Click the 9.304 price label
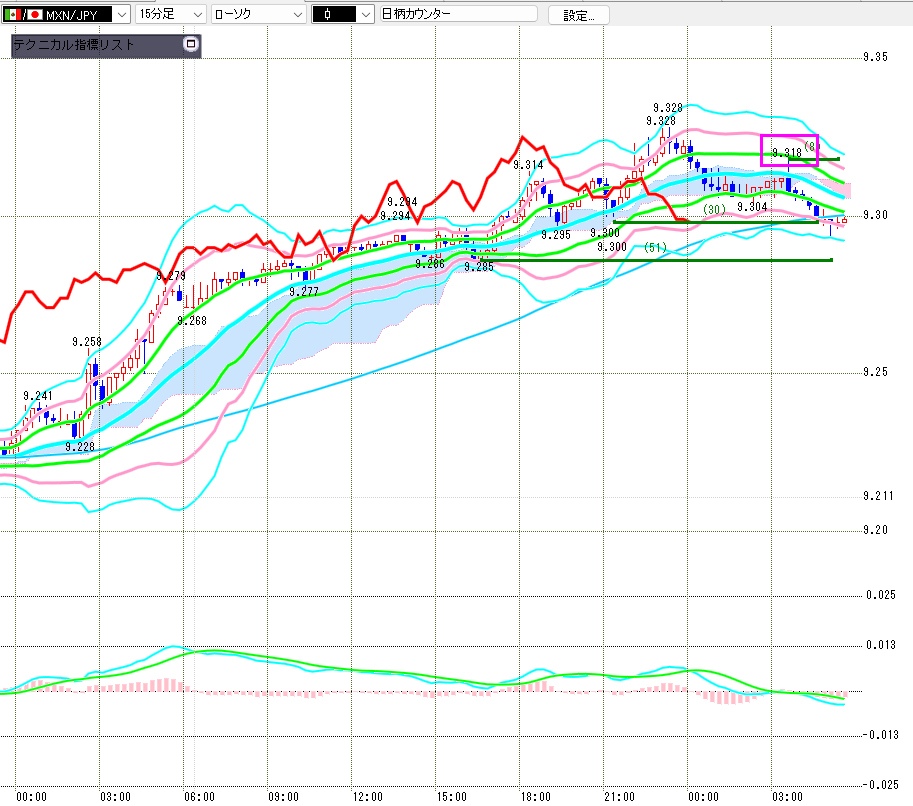 click(x=752, y=207)
